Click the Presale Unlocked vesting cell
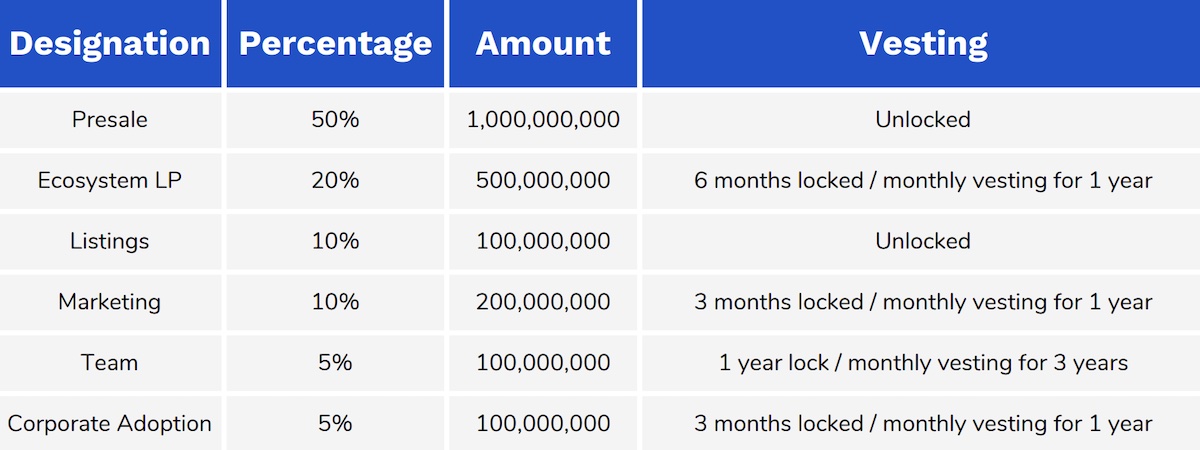 pos(922,120)
